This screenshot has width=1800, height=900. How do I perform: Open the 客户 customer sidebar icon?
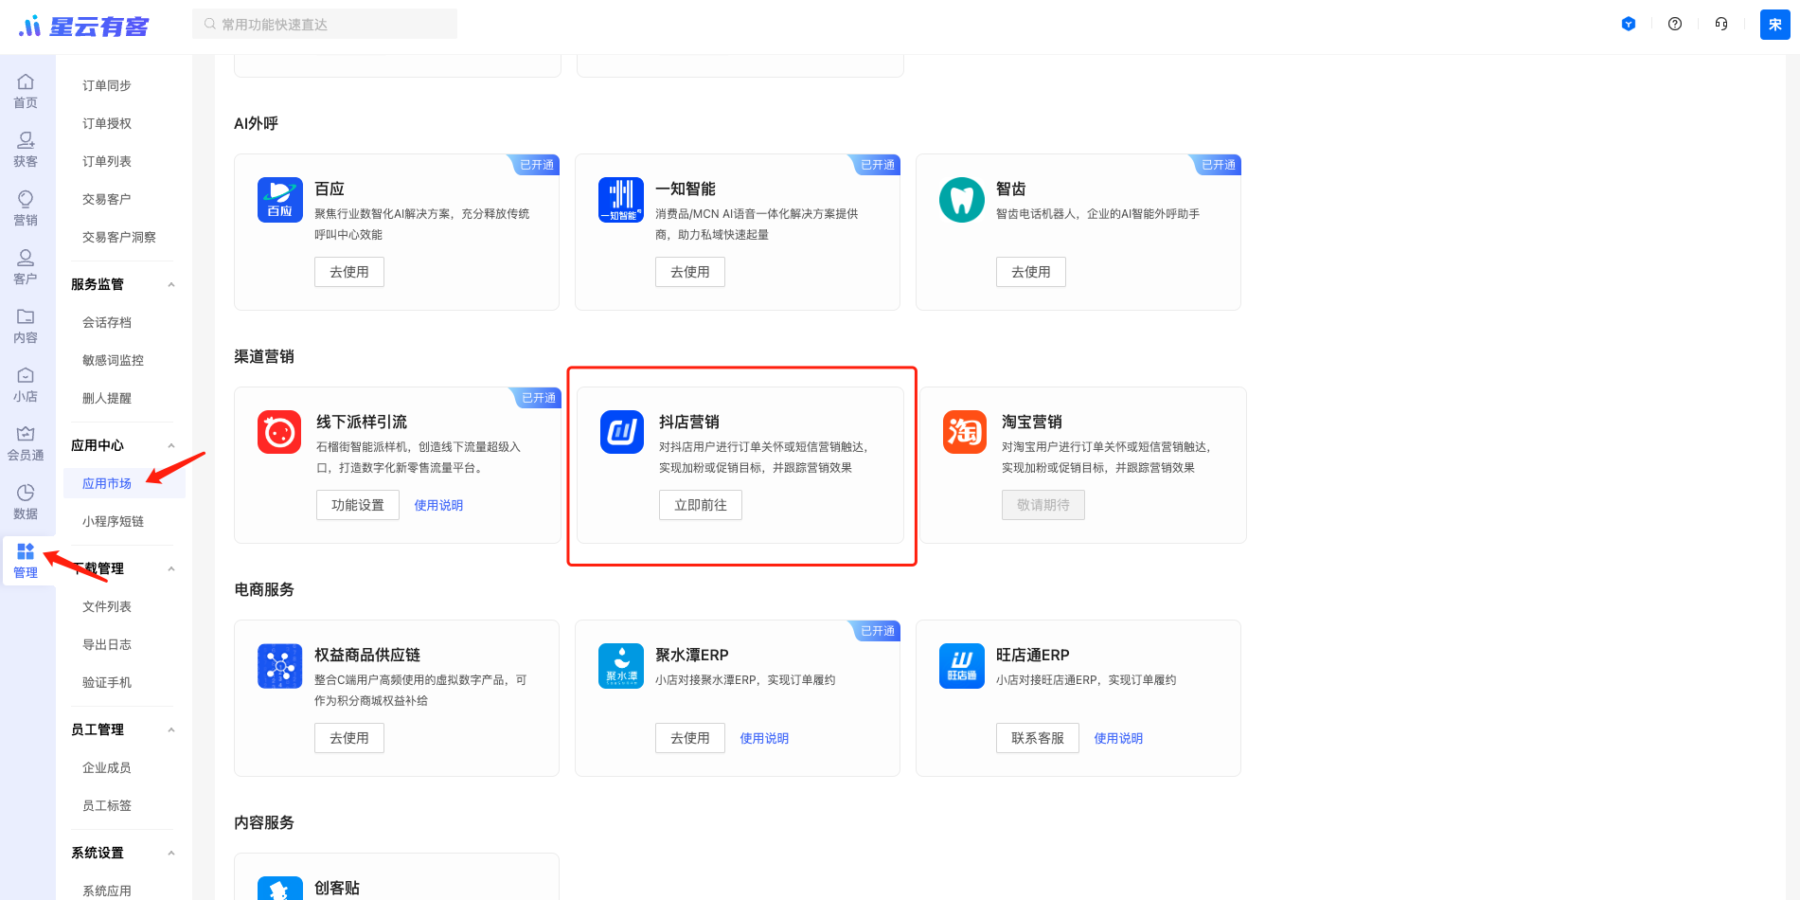[x=26, y=267]
